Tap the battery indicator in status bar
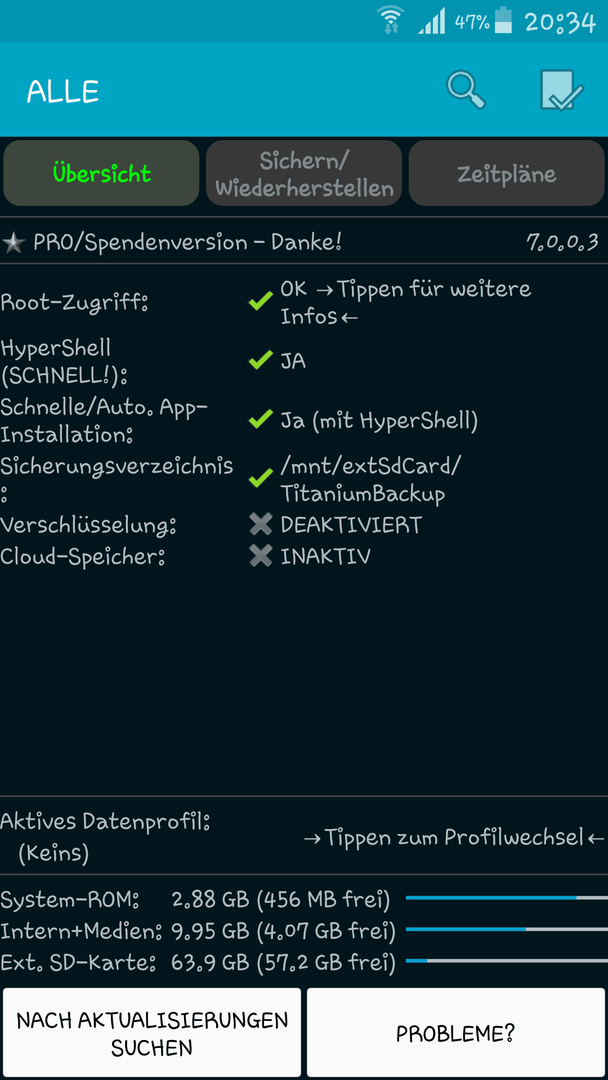Screen dimensions: 608x1080 504,21
